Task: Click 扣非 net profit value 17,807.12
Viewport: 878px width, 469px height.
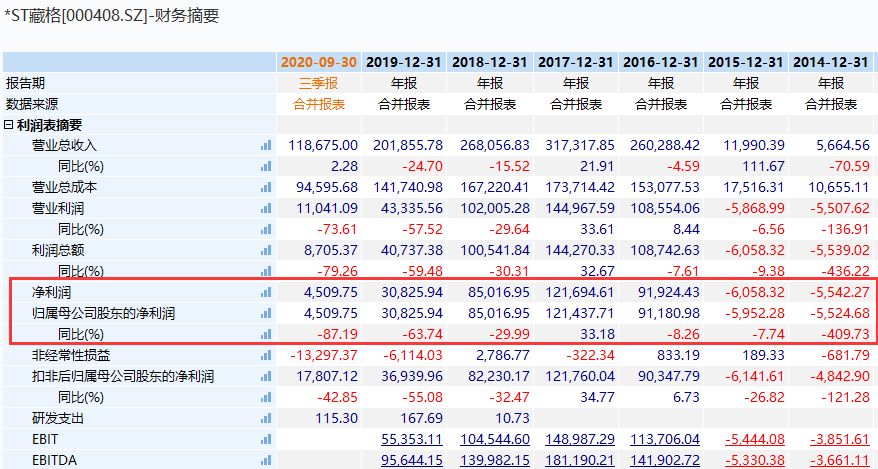Action: click(327, 376)
